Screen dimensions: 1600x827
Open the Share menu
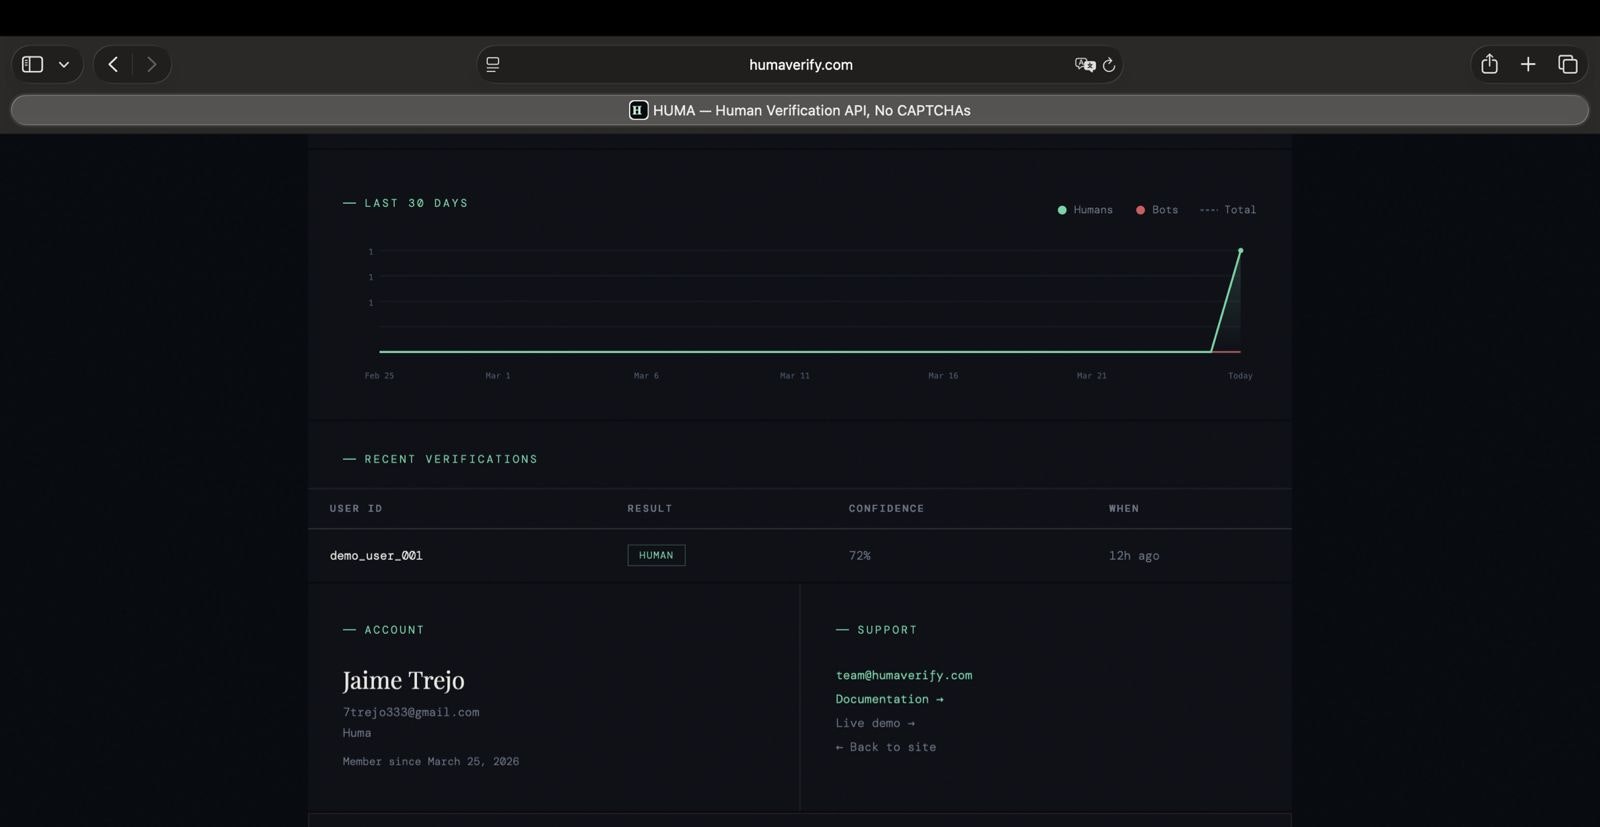(1489, 64)
